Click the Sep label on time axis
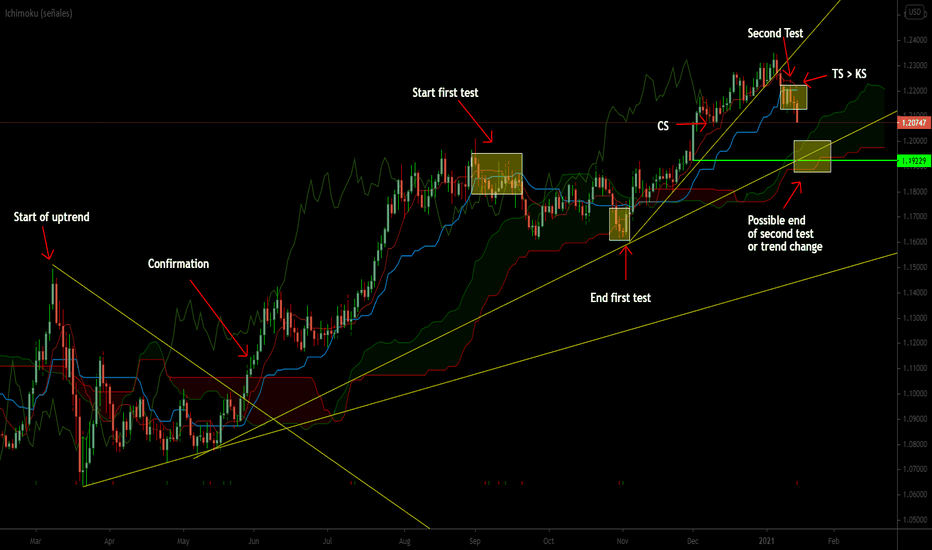The image size is (932, 550). 474,541
